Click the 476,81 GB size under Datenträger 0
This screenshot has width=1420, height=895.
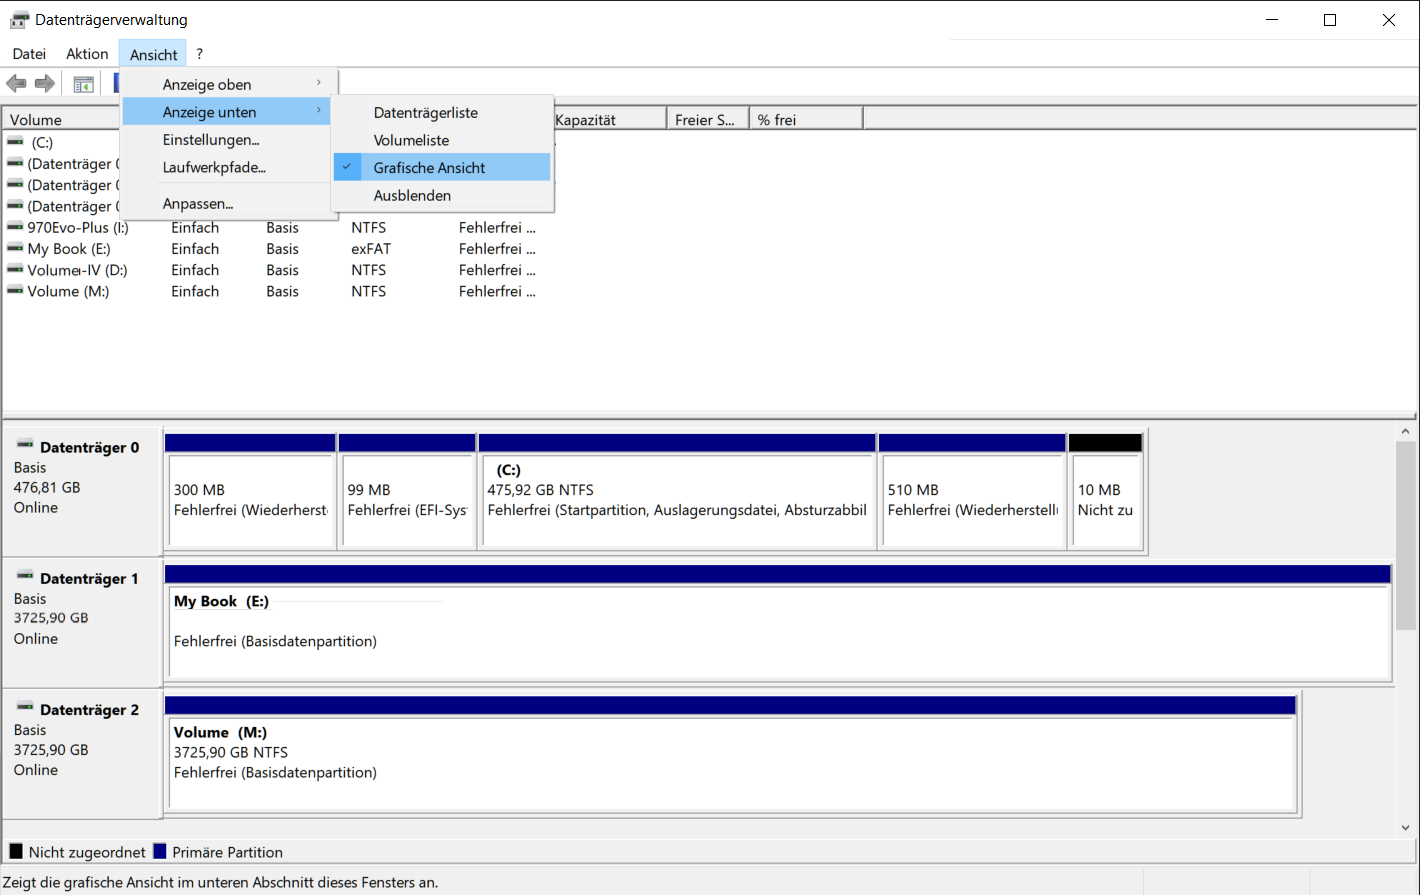pyautogui.click(x=47, y=487)
